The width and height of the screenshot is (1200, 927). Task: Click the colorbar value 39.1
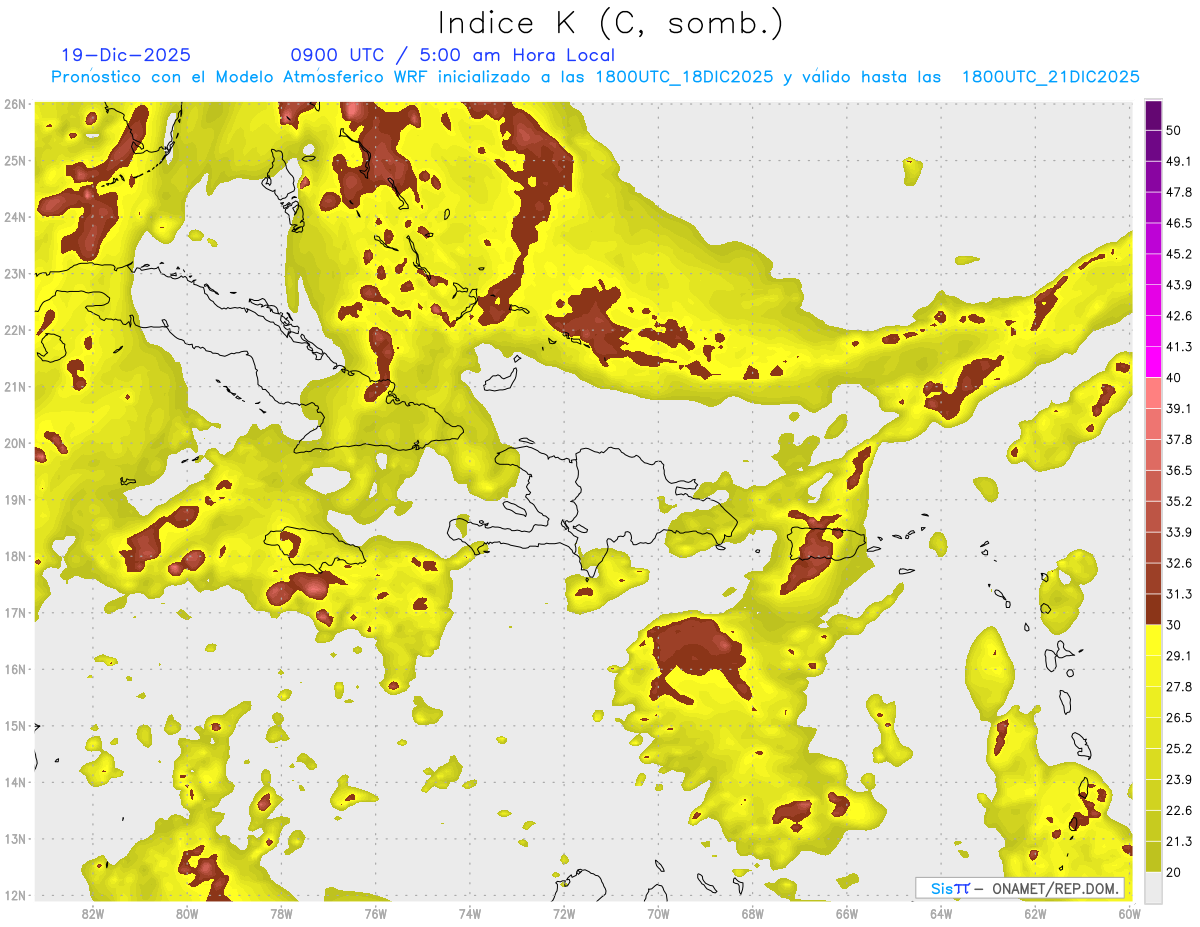click(x=1178, y=409)
